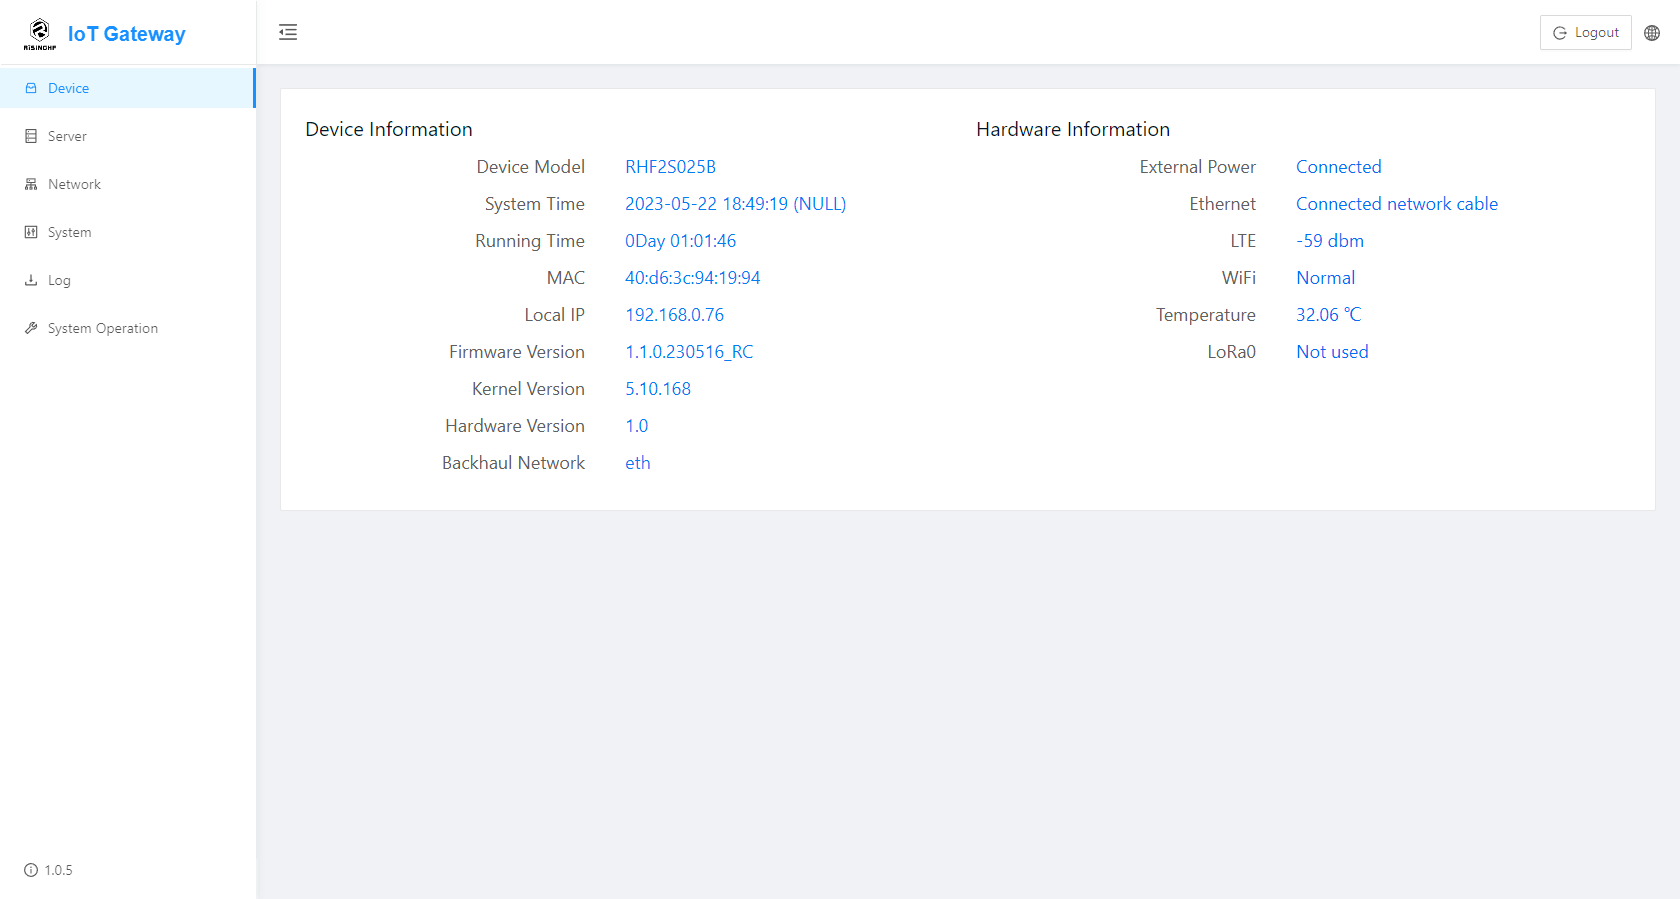Click the firmware version 1.1.0.230516_RC

(x=689, y=352)
